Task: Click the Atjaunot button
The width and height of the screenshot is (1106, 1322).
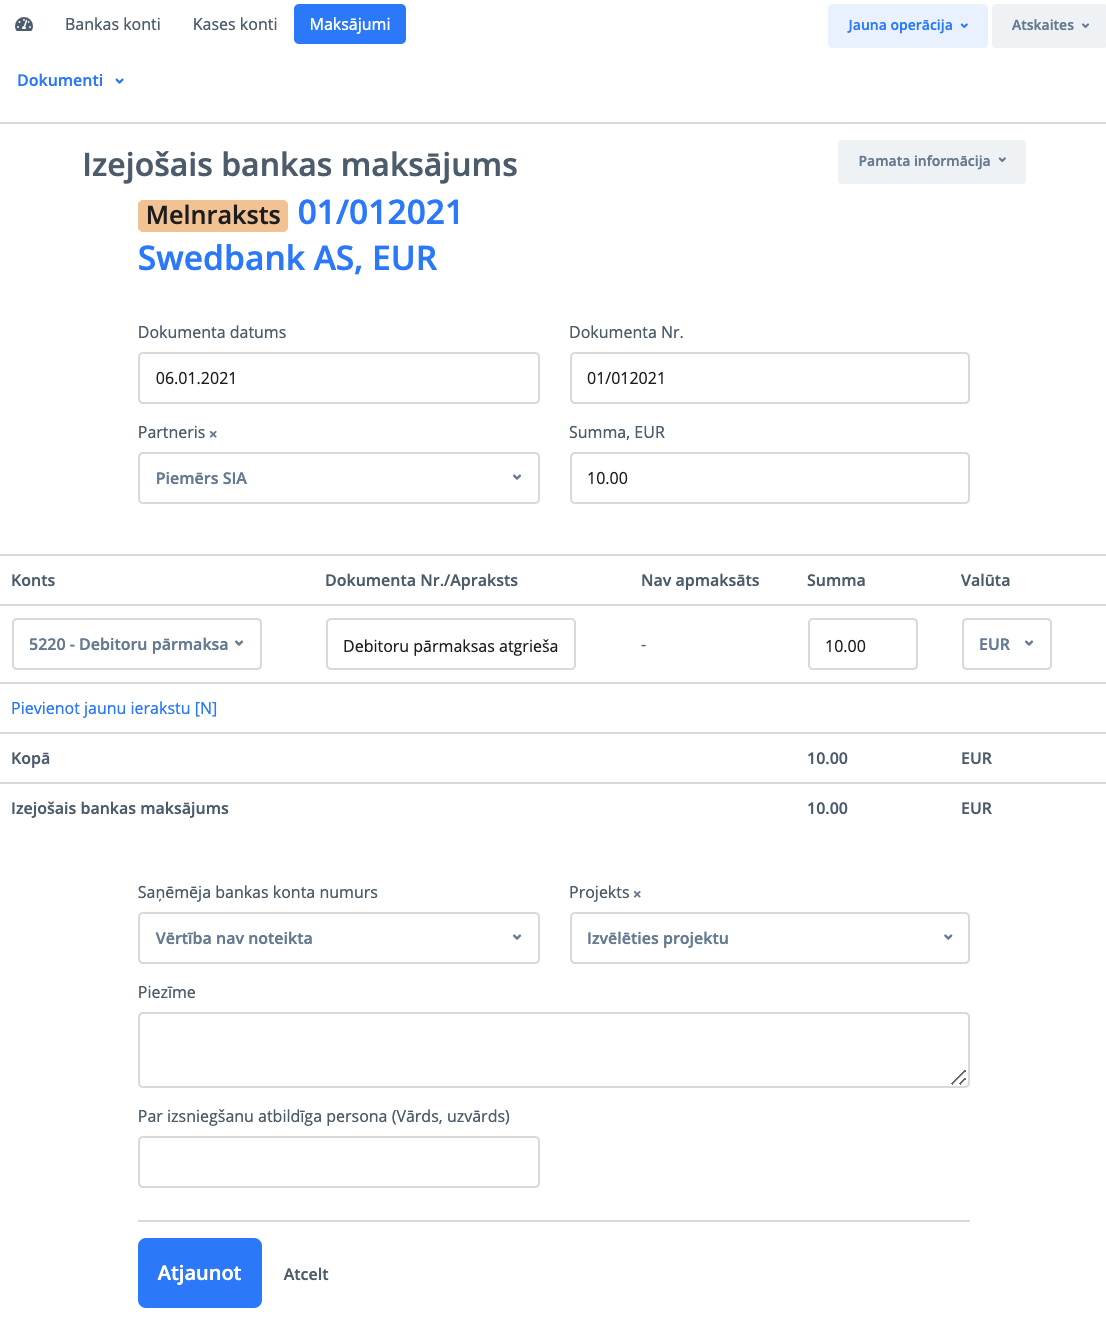Action: coord(199,1273)
